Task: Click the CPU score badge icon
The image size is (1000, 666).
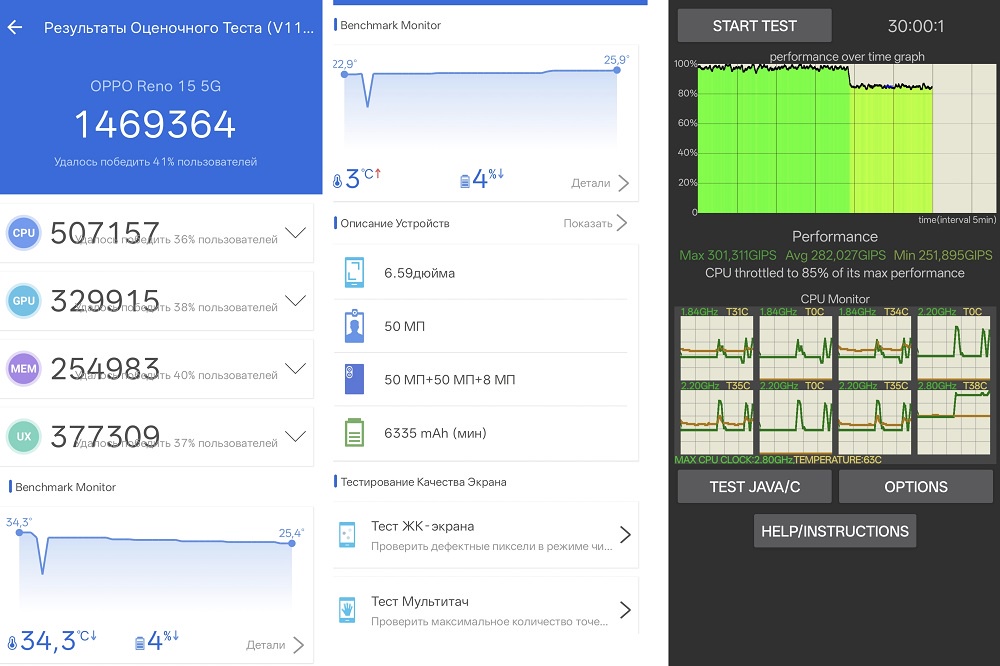Action: [24, 233]
